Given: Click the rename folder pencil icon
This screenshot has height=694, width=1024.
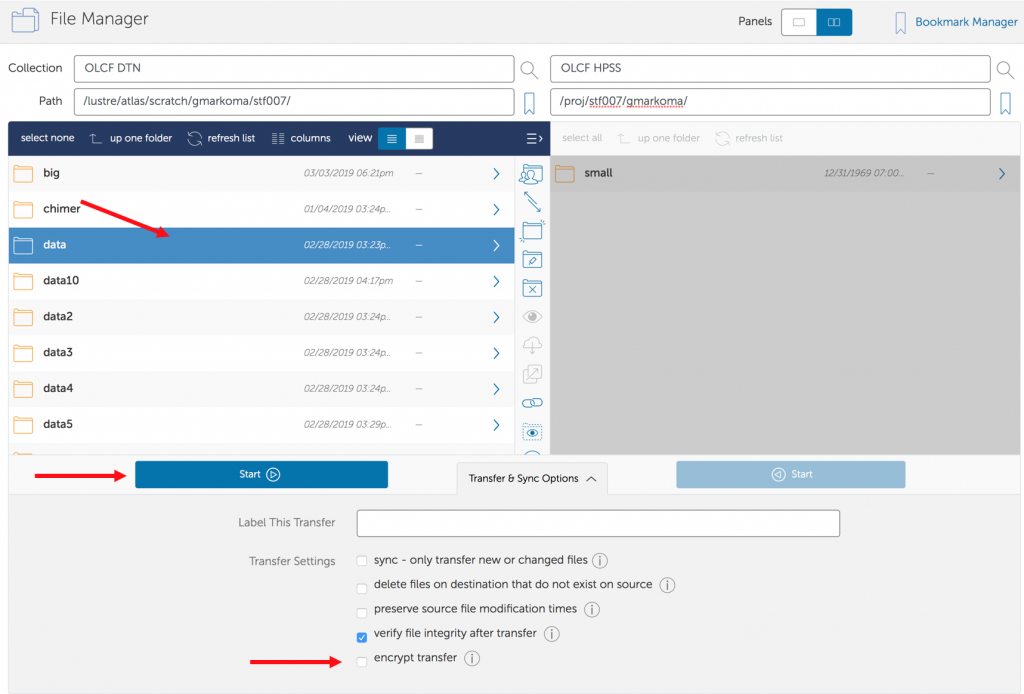Looking at the screenshot, I should 532,260.
